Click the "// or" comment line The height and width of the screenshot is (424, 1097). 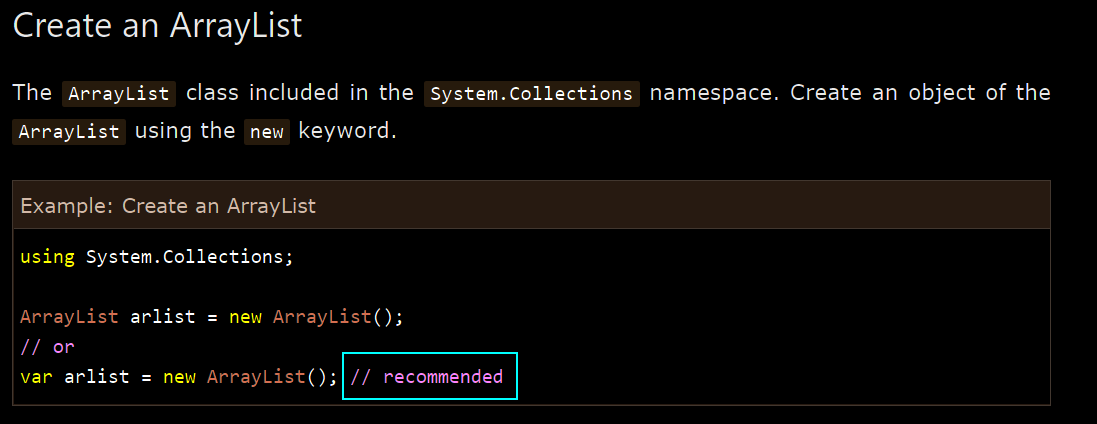click(47, 346)
